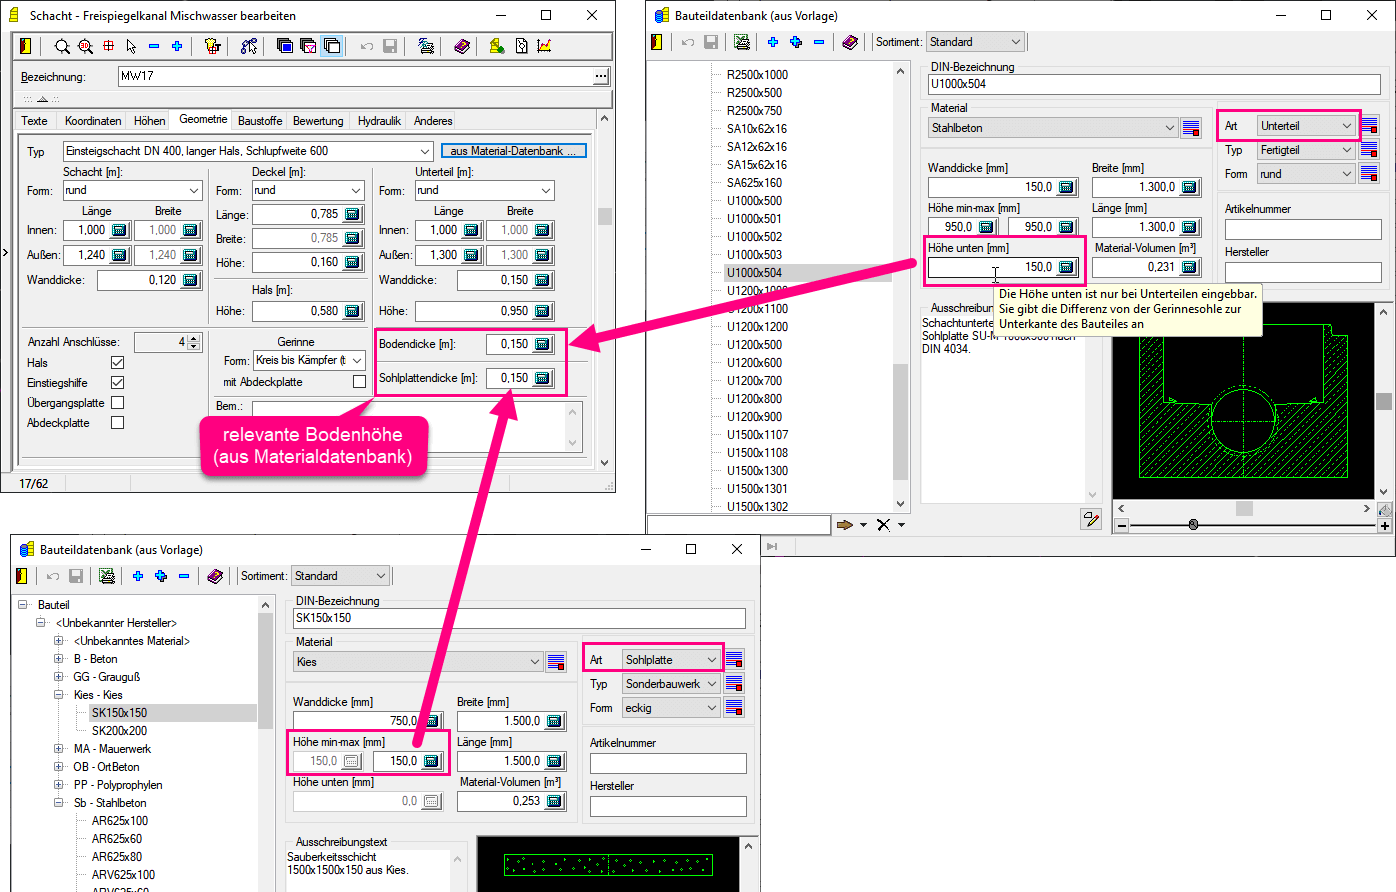Screen dimensions: 1396x892
Task: Open the Baustoffe tab
Action: point(260,121)
